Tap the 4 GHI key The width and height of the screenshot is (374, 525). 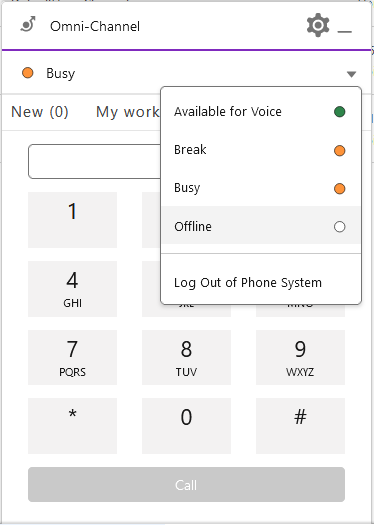point(72,289)
